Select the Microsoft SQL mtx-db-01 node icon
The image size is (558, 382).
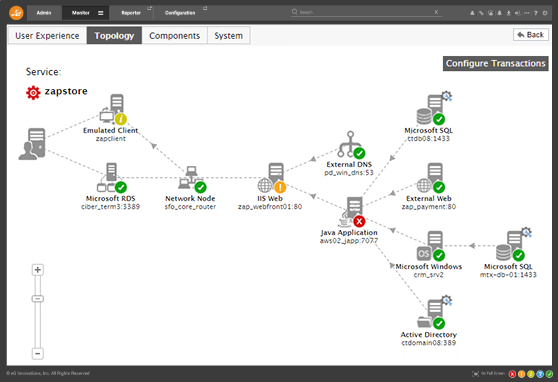[511, 245]
